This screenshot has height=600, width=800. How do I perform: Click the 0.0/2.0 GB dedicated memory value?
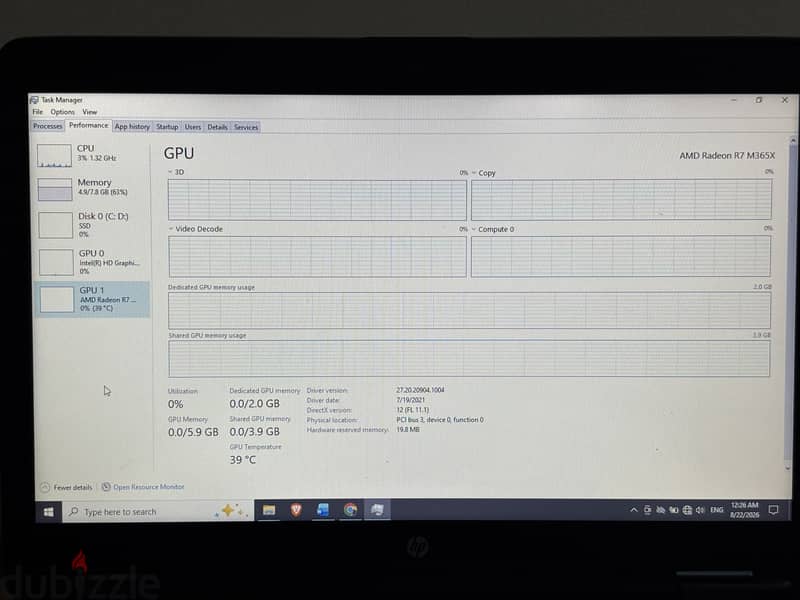(x=255, y=404)
